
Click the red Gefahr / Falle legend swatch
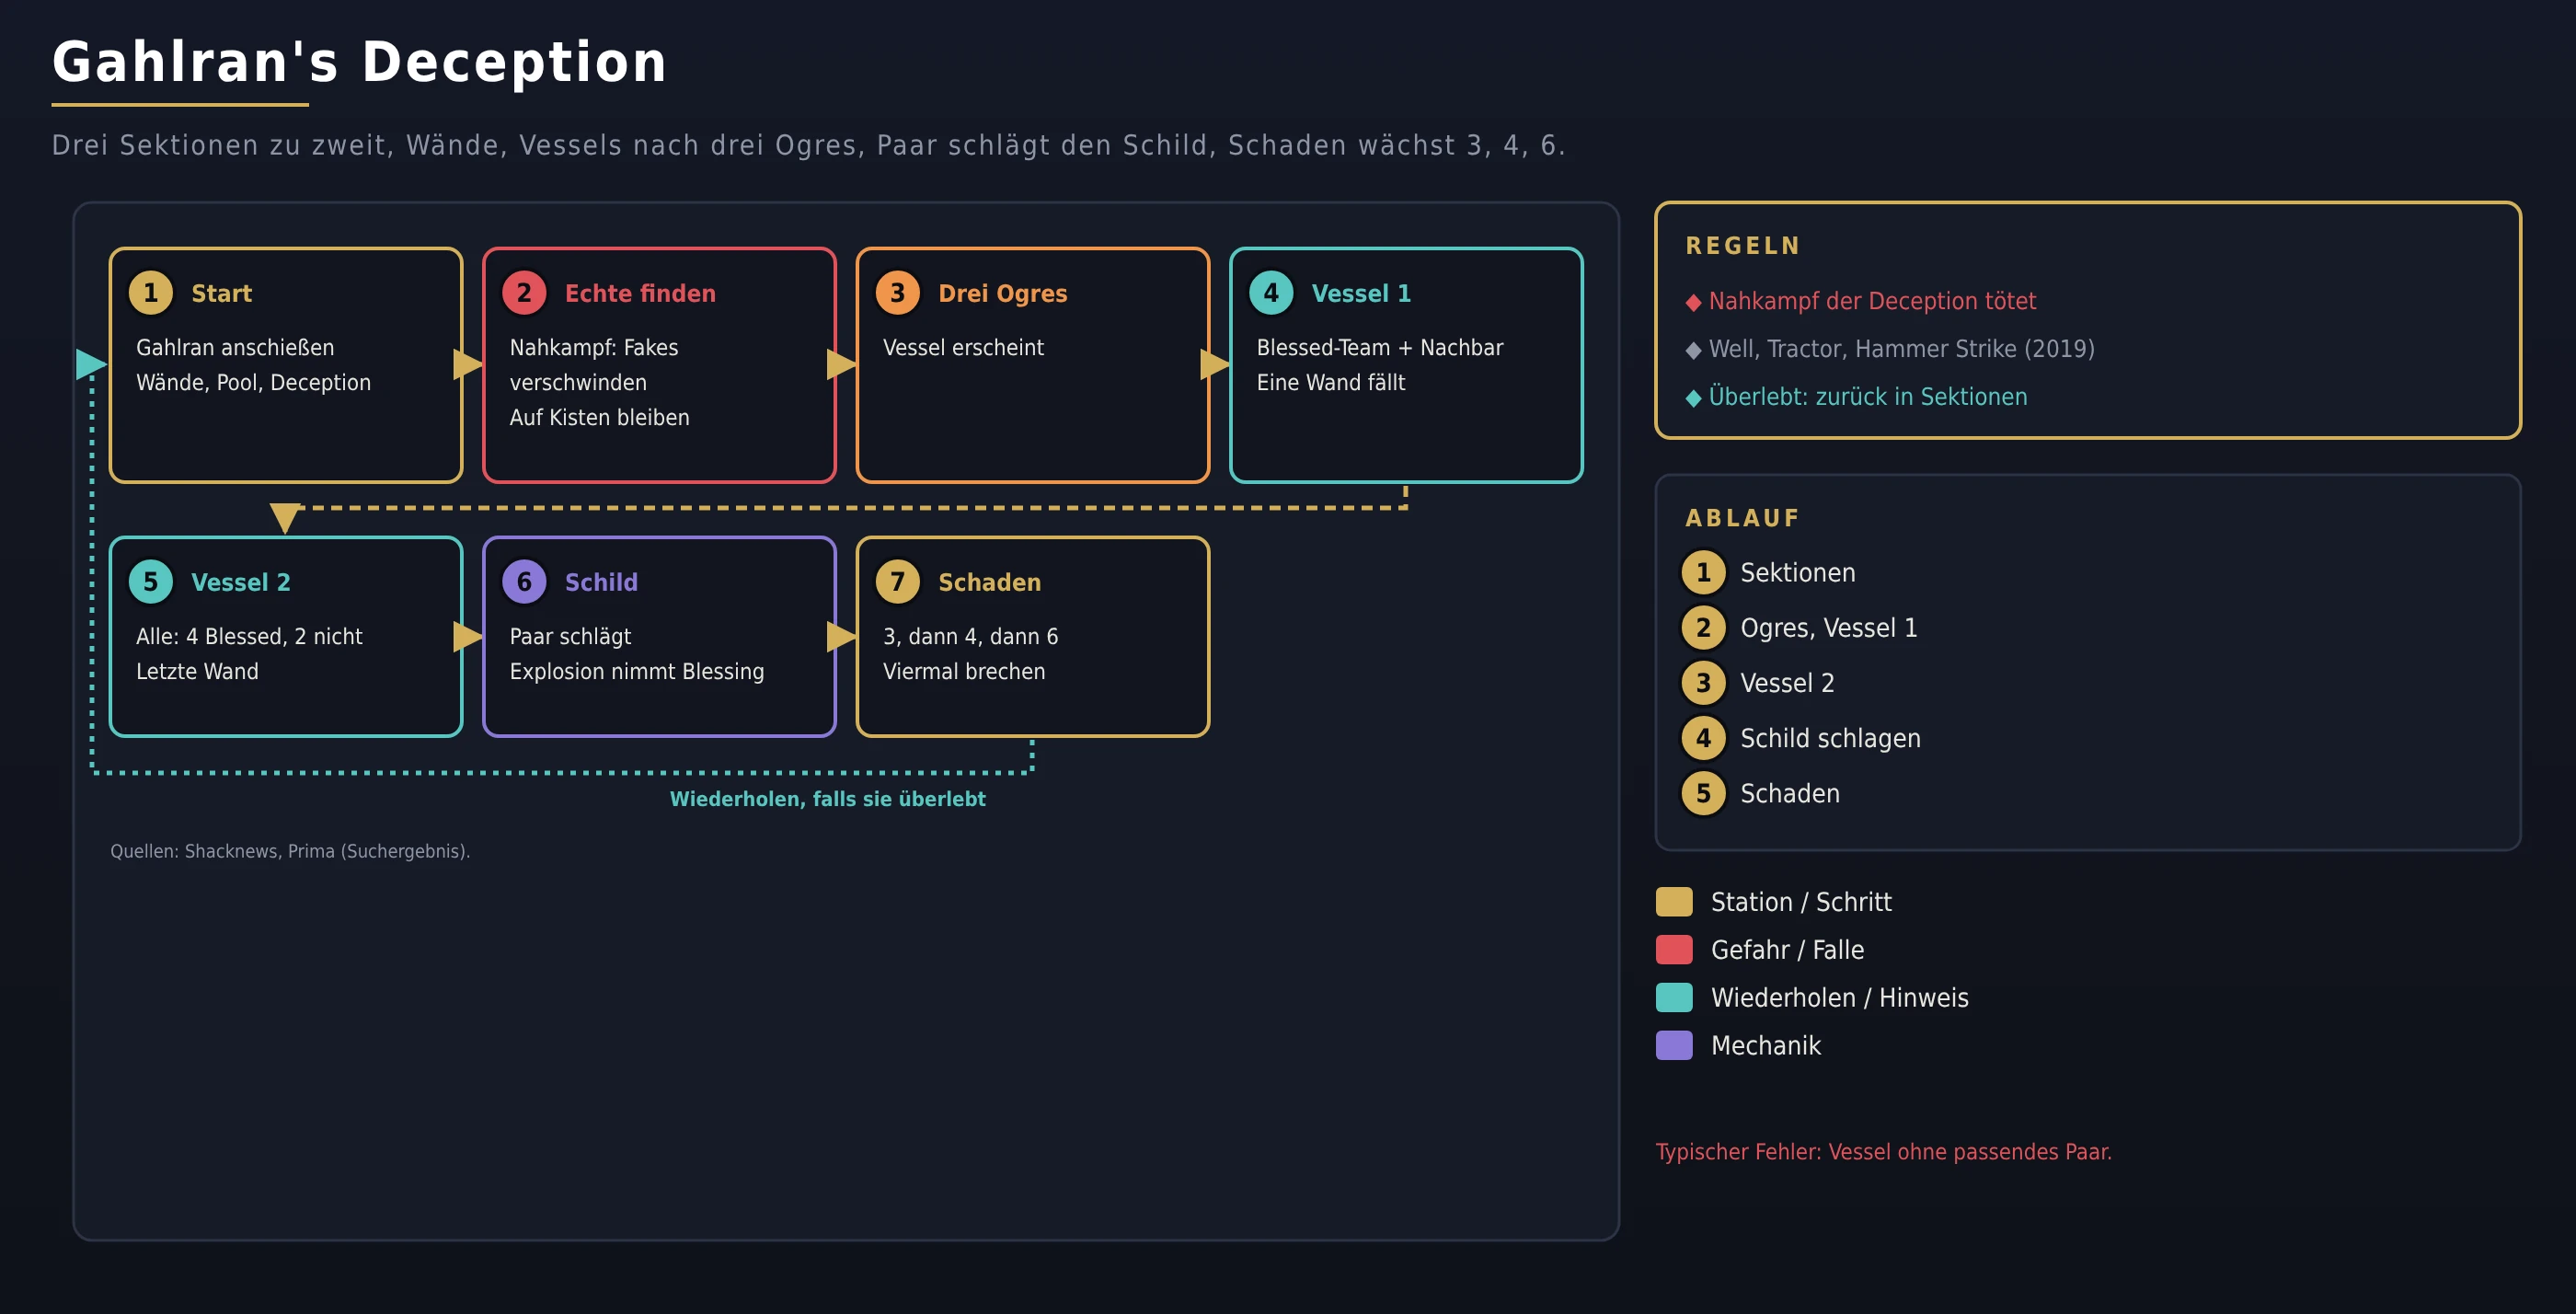click(1674, 950)
